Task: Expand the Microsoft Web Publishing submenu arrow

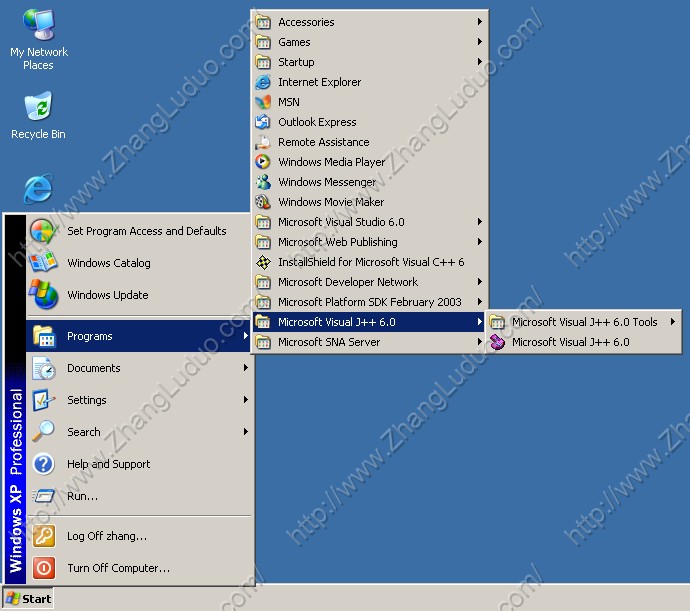Action: tap(480, 242)
